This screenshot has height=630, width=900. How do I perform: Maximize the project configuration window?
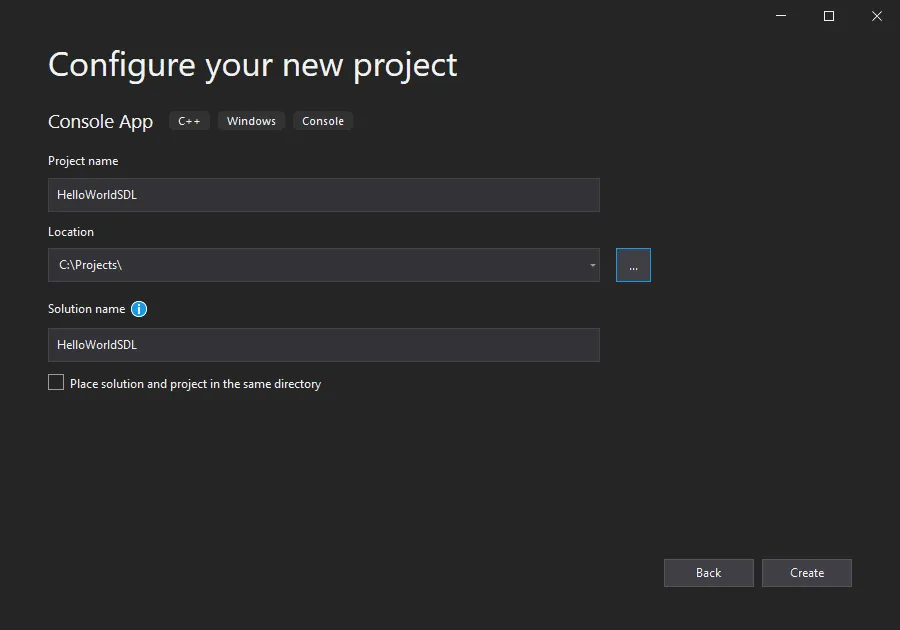829,16
